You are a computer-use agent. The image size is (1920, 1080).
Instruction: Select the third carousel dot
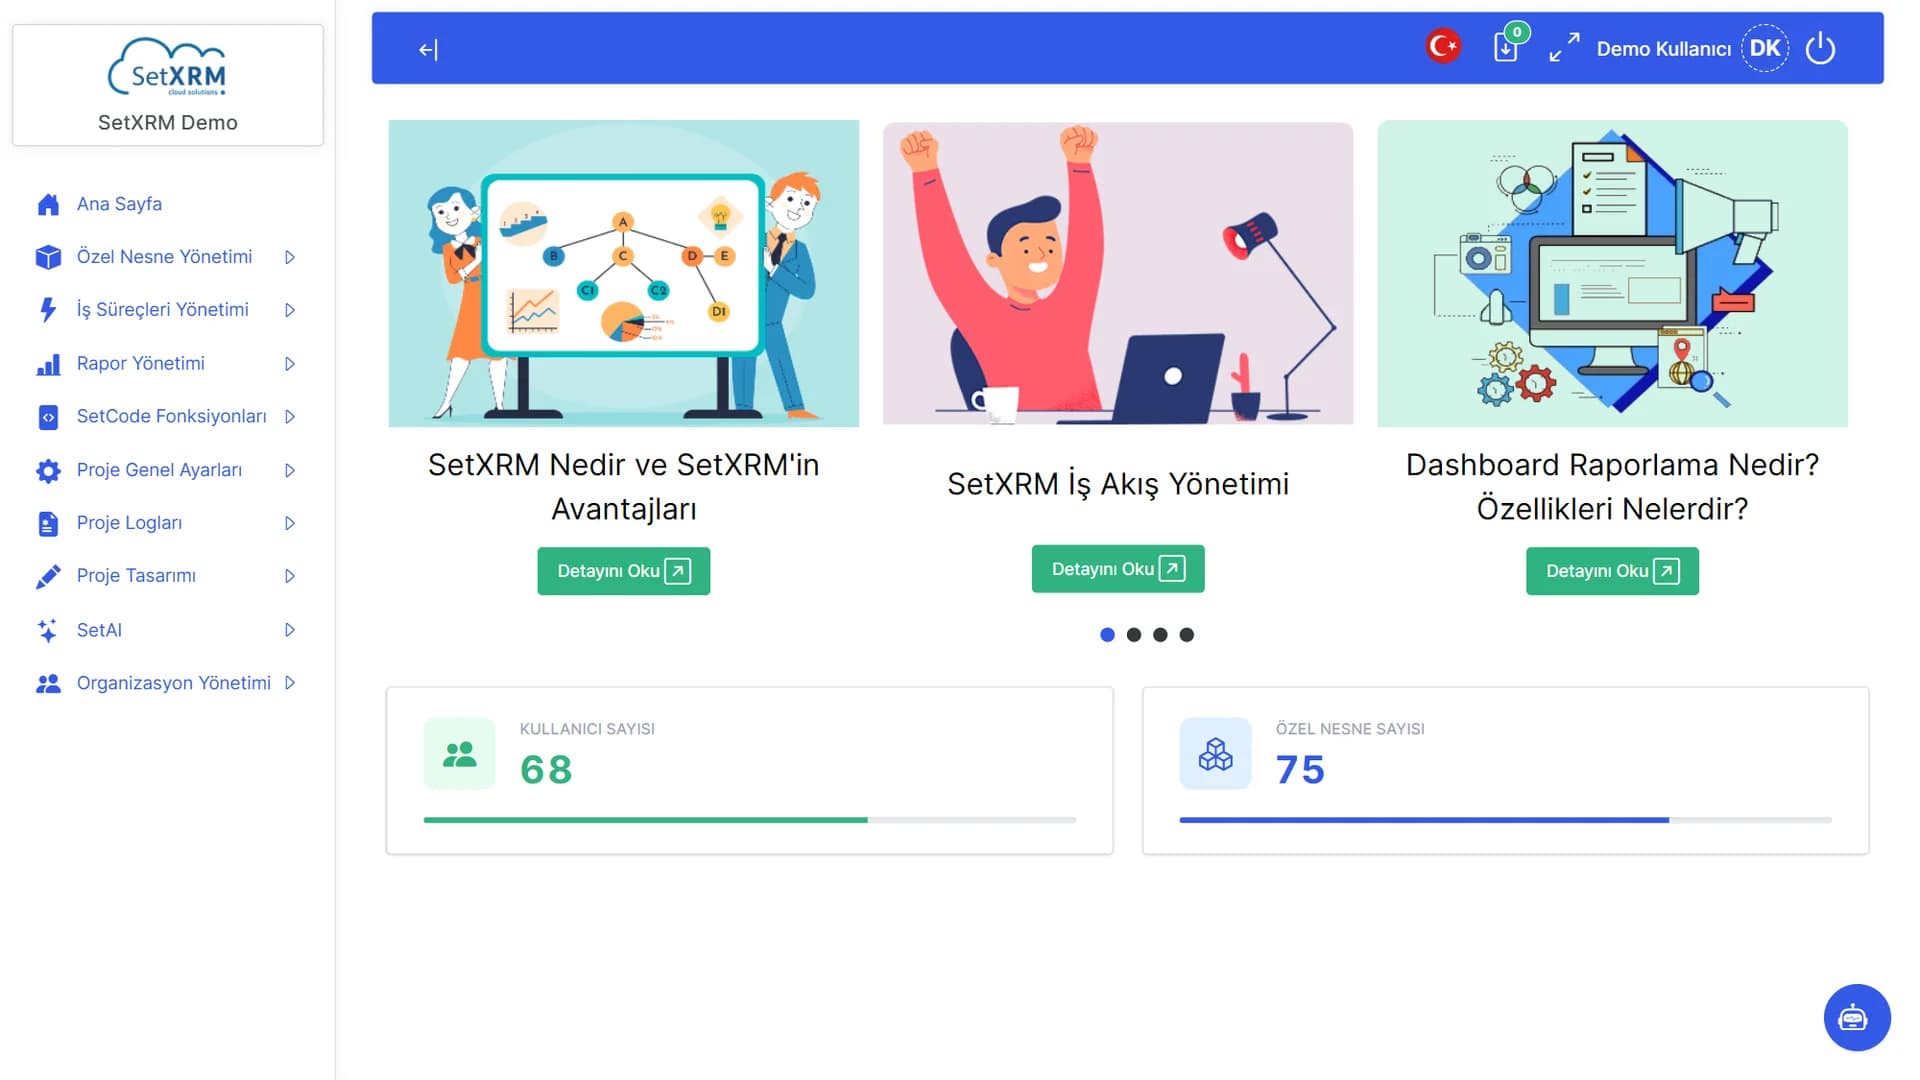[1160, 635]
